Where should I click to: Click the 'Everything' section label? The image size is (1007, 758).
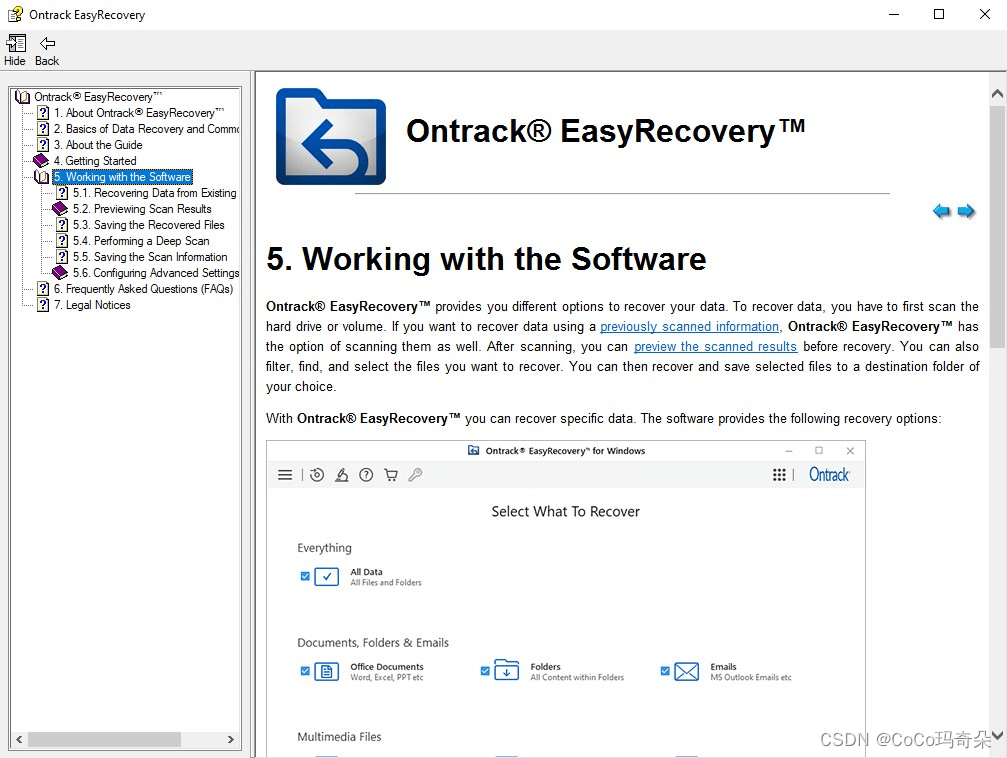(x=324, y=548)
